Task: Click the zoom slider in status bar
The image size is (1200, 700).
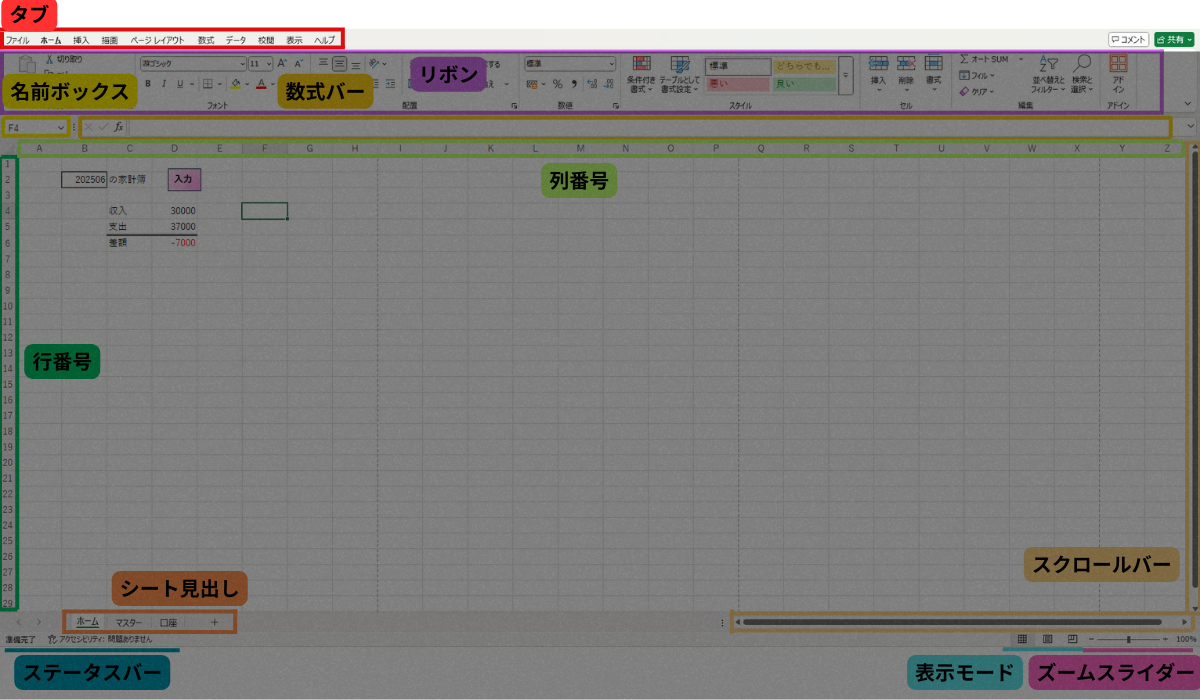Action: click(x=1128, y=638)
